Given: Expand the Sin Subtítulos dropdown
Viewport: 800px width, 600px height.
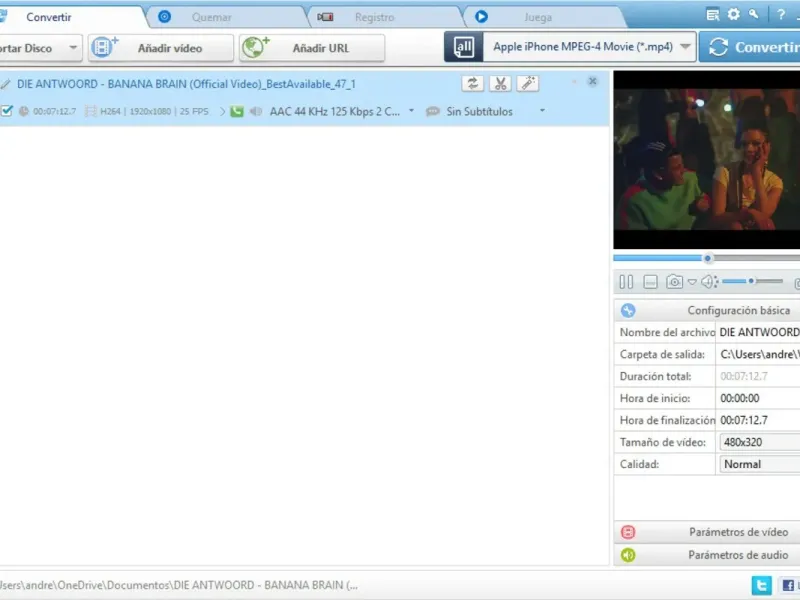Looking at the screenshot, I should pyautogui.click(x=542, y=111).
